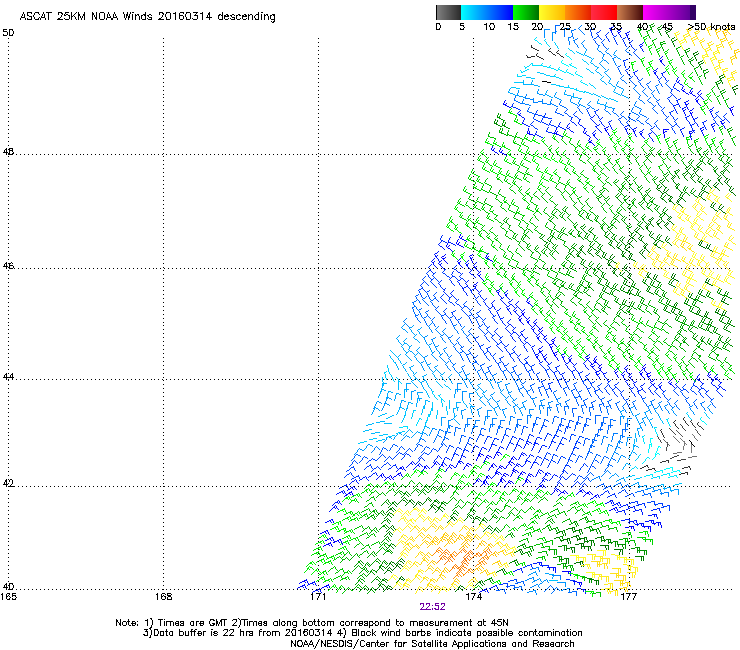Click the brown 35-40 knots legend swatch
Viewport: 740px width, 650px height.
[x=630, y=12]
